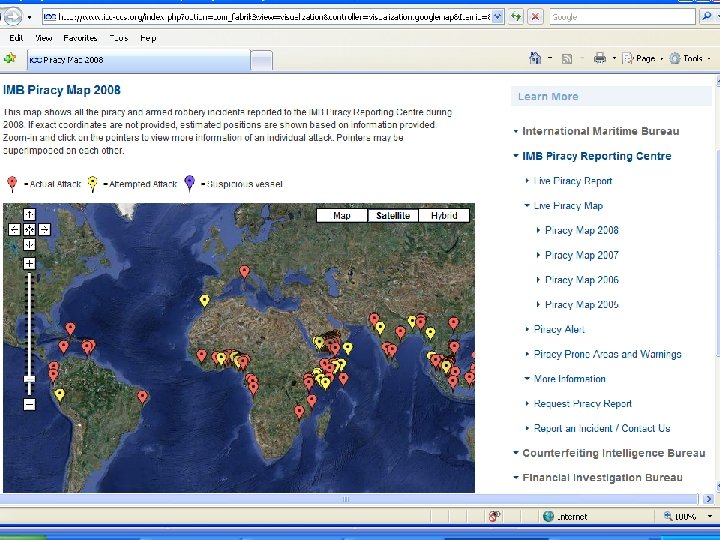Open Piracy Map 2008 link
Image resolution: width=720 pixels, height=540 pixels.
click(x=582, y=231)
